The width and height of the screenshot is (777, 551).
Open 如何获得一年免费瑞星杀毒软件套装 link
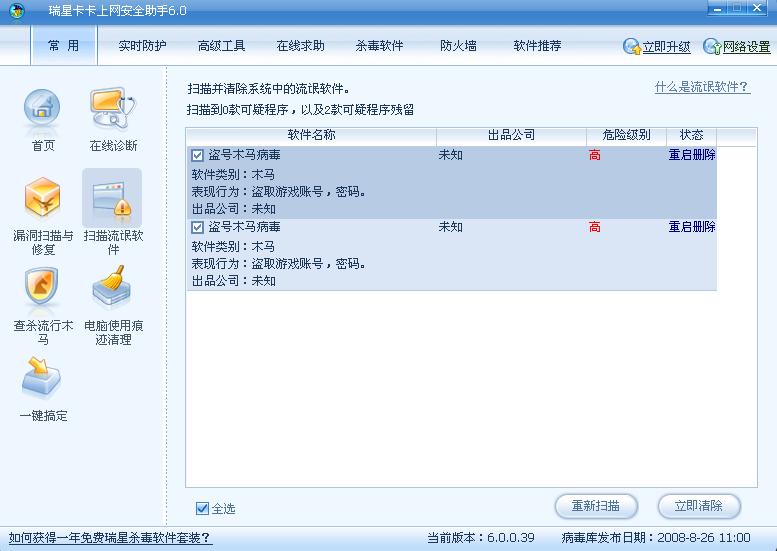pyautogui.click(x=110, y=538)
